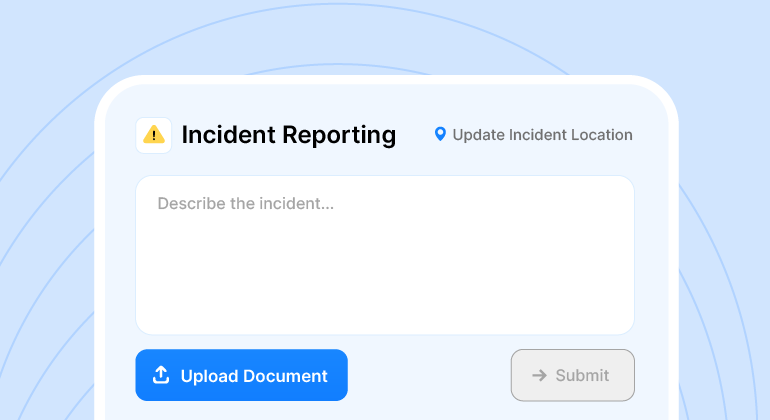Click the upload arrow icon in the blue button
The height and width of the screenshot is (420, 770).
pos(161,375)
